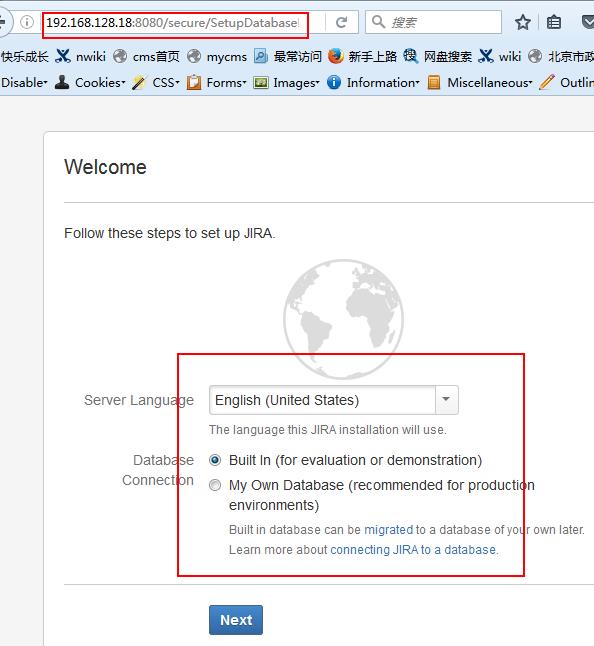594x646 pixels.
Task: Open the Miscellaneous developer toolbar menu
Action: [x=479, y=83]
